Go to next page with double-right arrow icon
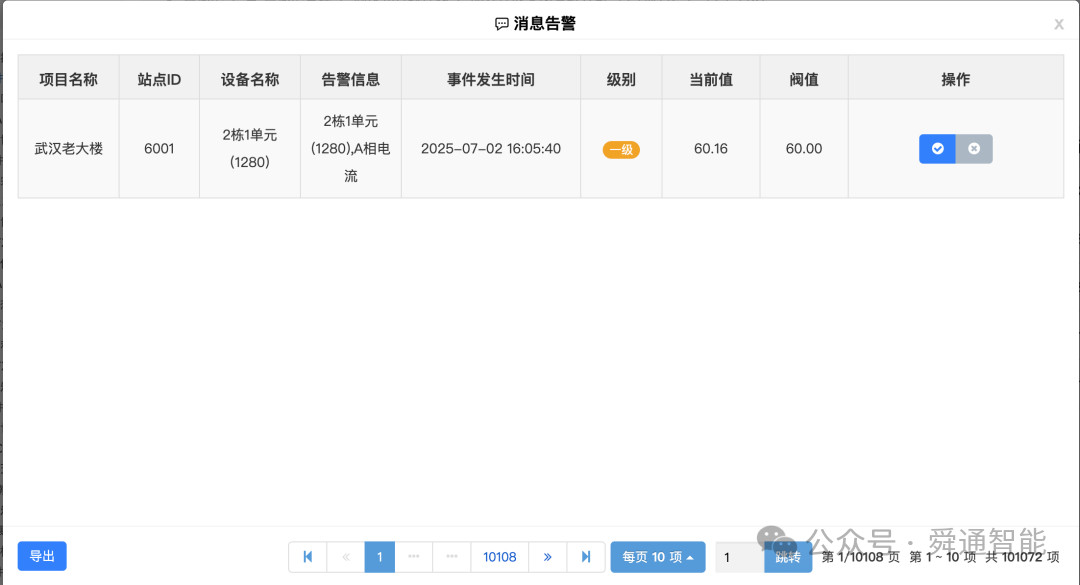1080x585 pixels. click(x=548, y=557)
